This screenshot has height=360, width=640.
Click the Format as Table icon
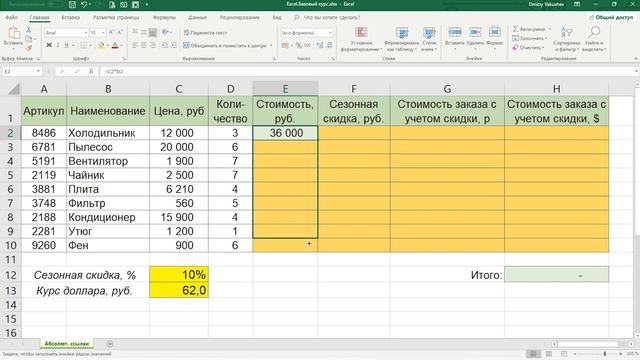click(x=402, y=33)
